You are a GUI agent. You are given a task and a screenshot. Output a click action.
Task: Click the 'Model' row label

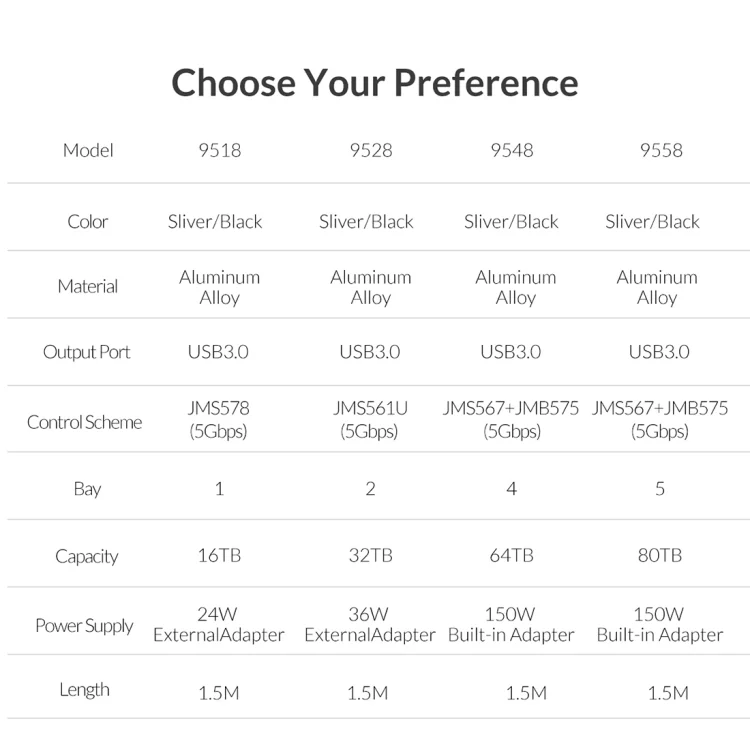88,150
